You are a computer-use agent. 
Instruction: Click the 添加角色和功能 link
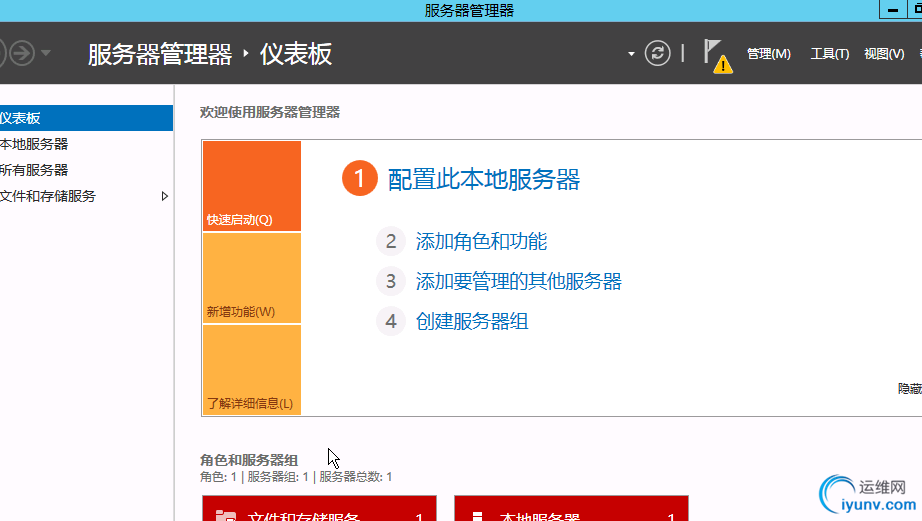coord(482,242)
